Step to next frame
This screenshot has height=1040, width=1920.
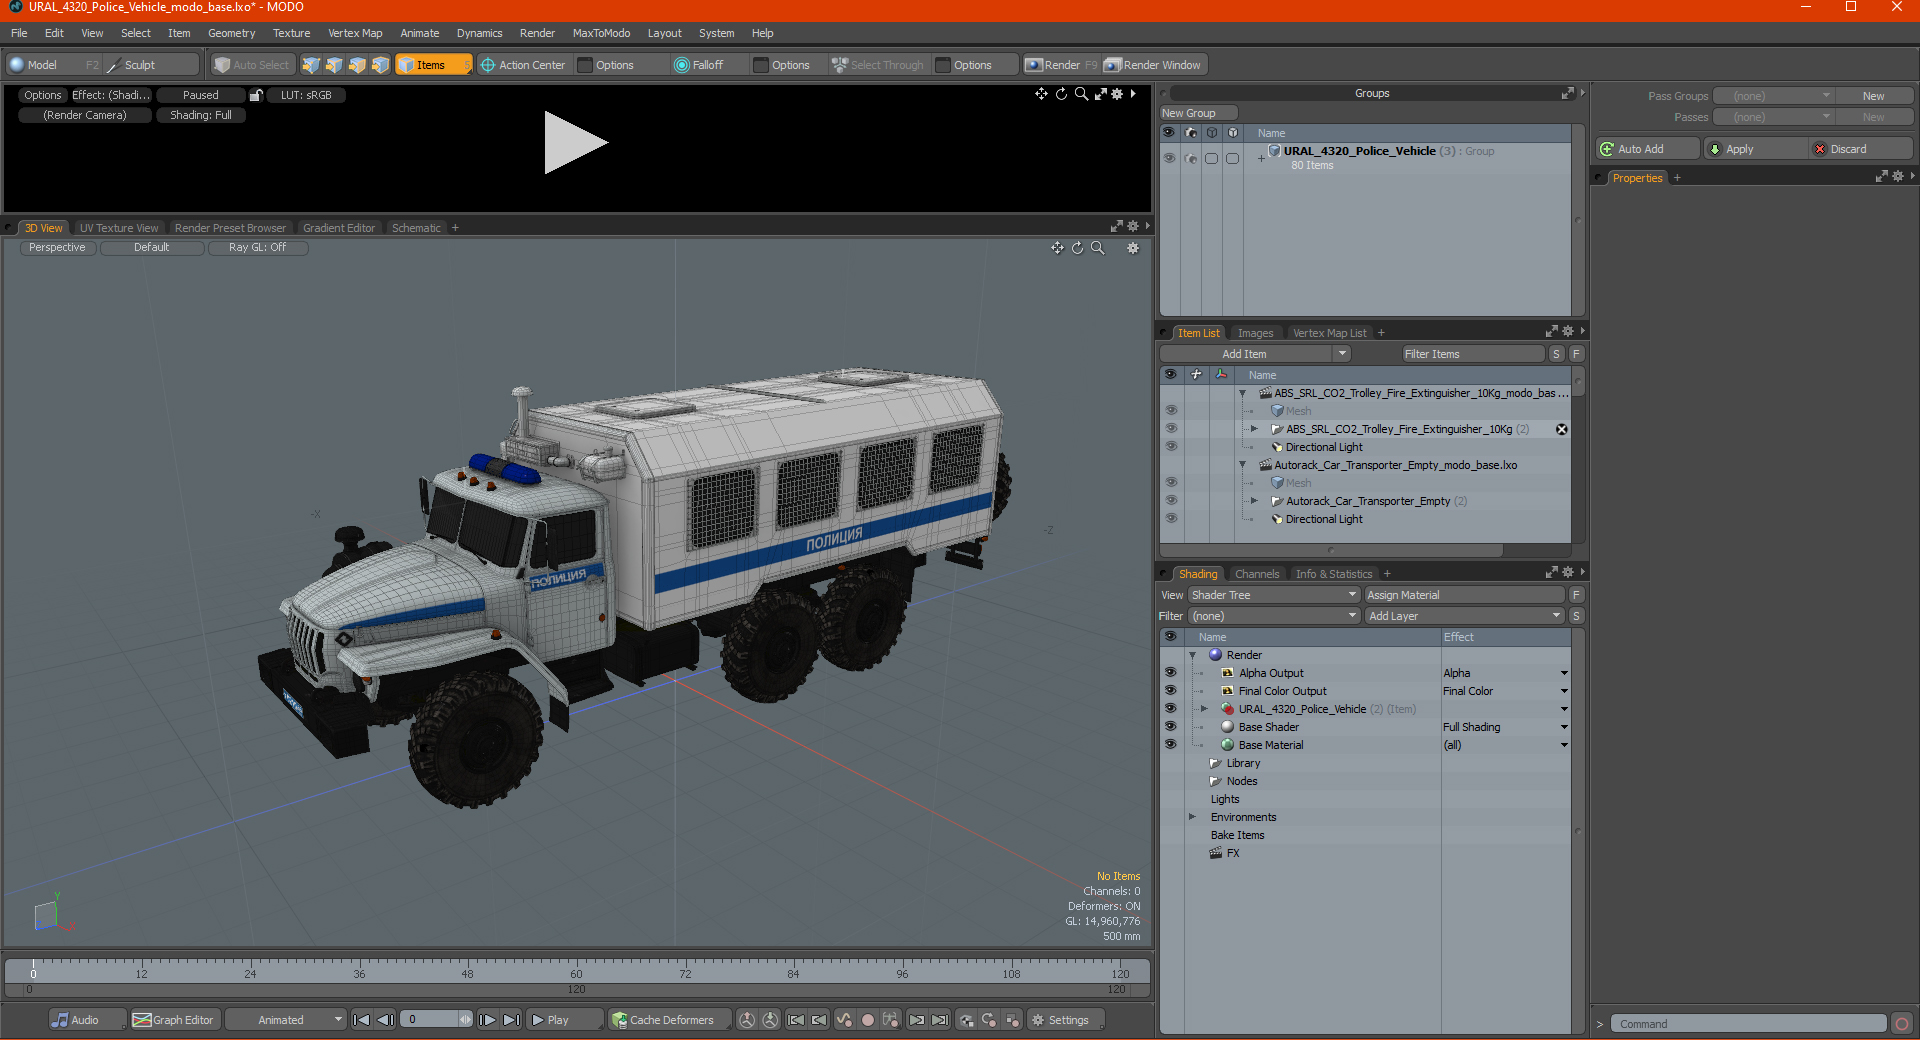click(487, 1020)
